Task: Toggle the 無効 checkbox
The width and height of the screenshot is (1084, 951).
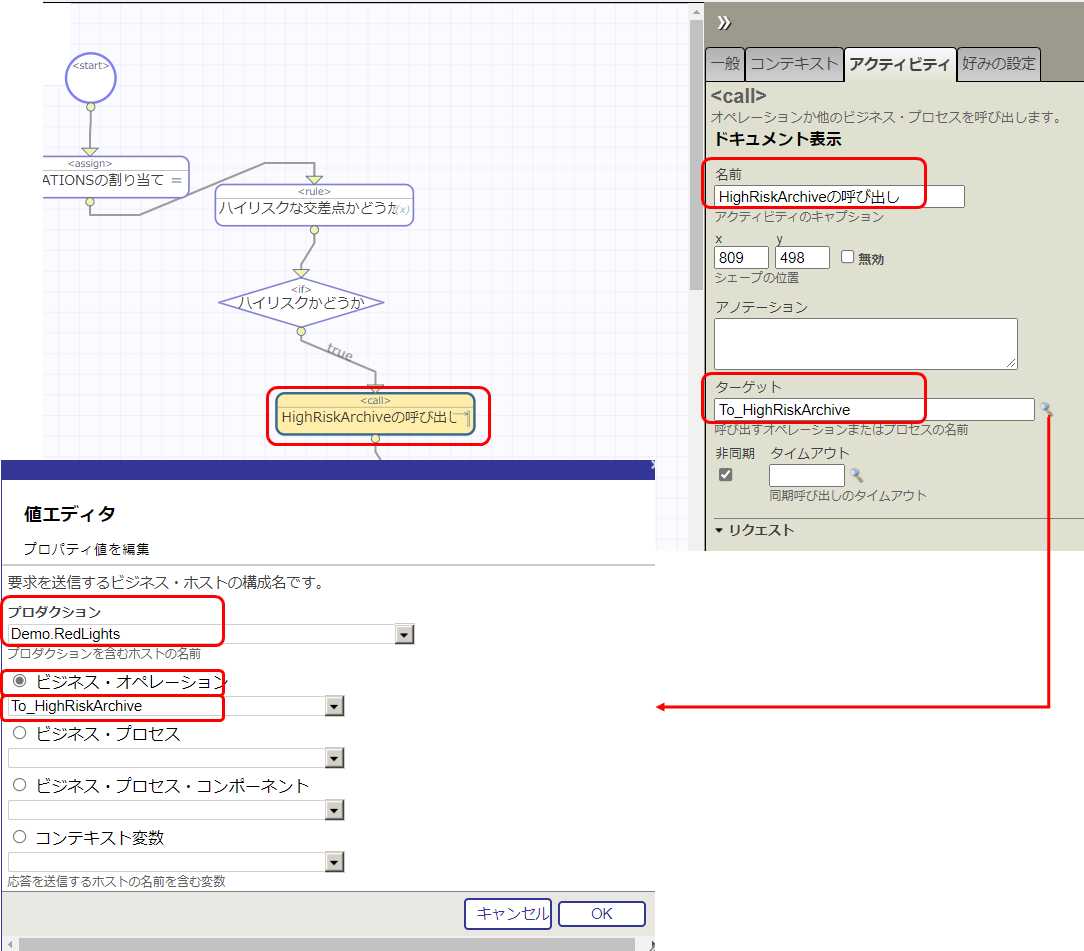Action: 848,257
